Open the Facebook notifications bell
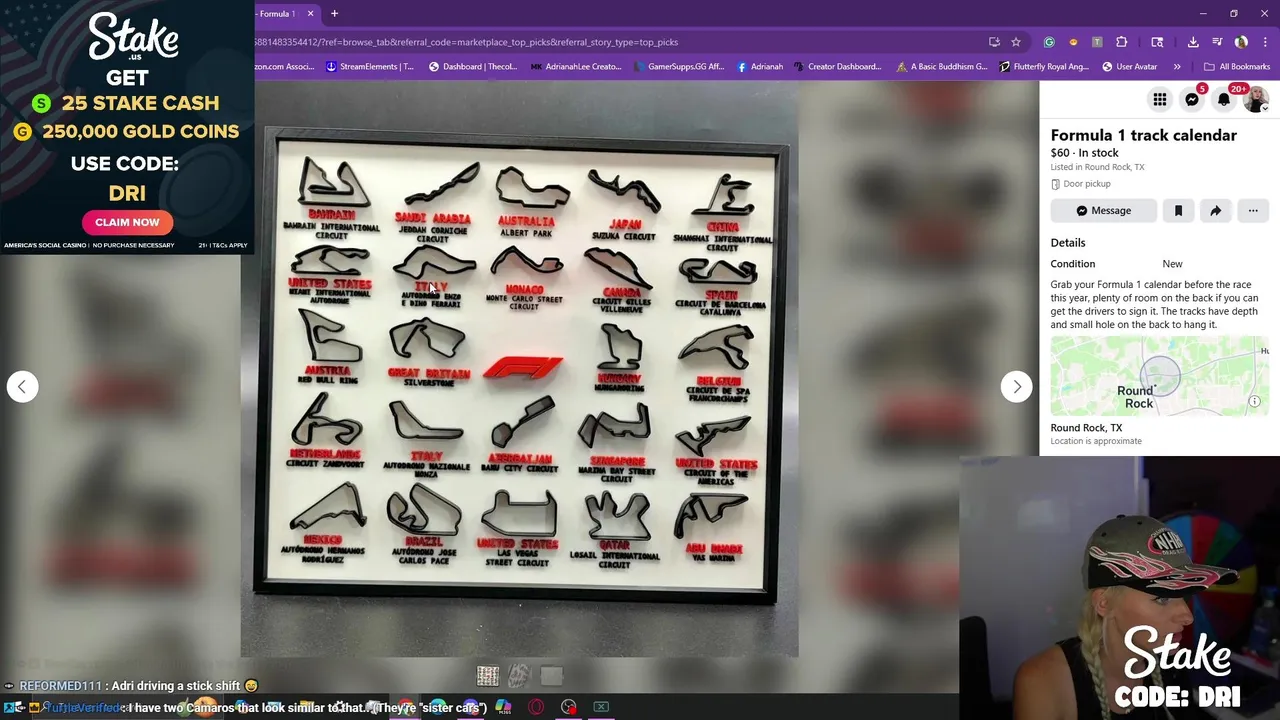The image size is (1280, 720). 1224,99
